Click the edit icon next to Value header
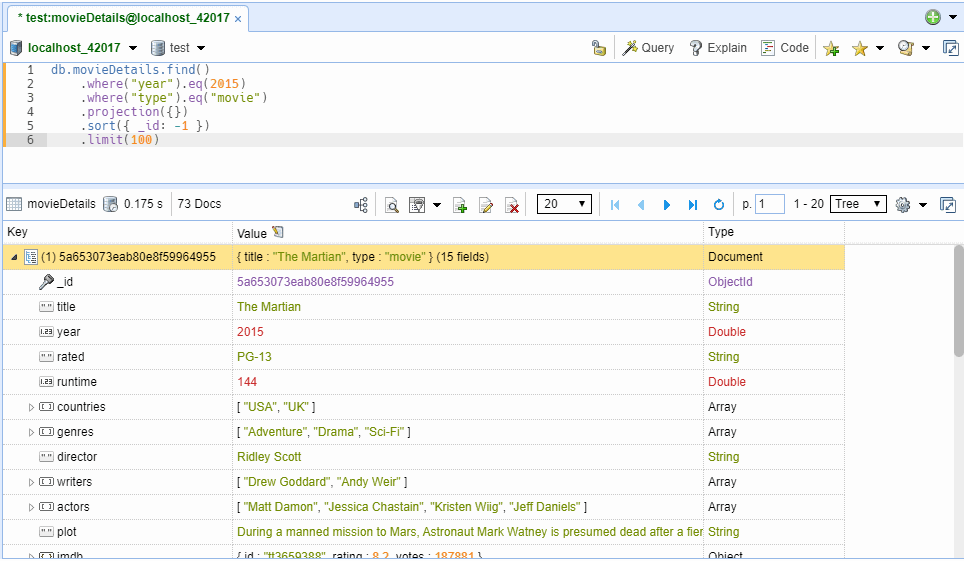 [x=278, y=233]
